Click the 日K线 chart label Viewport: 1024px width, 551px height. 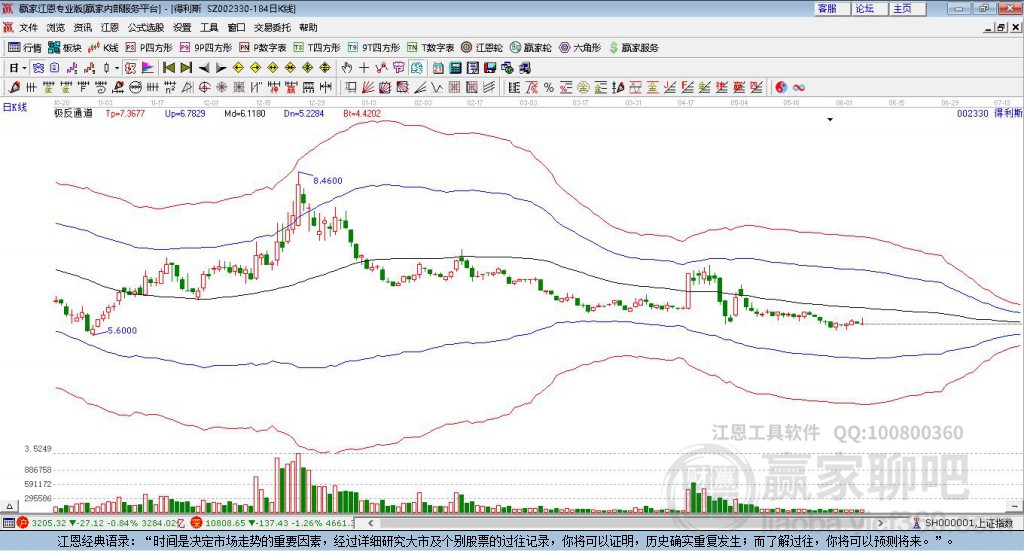(14, 107)
